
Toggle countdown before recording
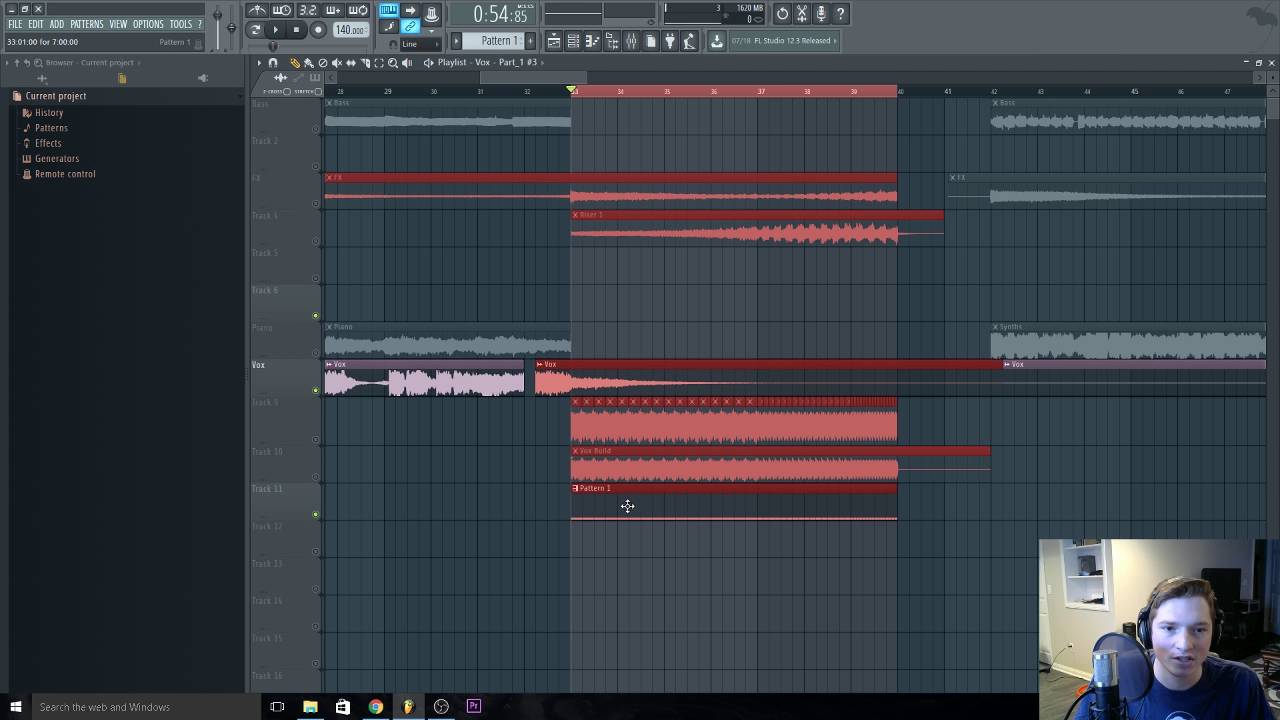coord(308,11)
